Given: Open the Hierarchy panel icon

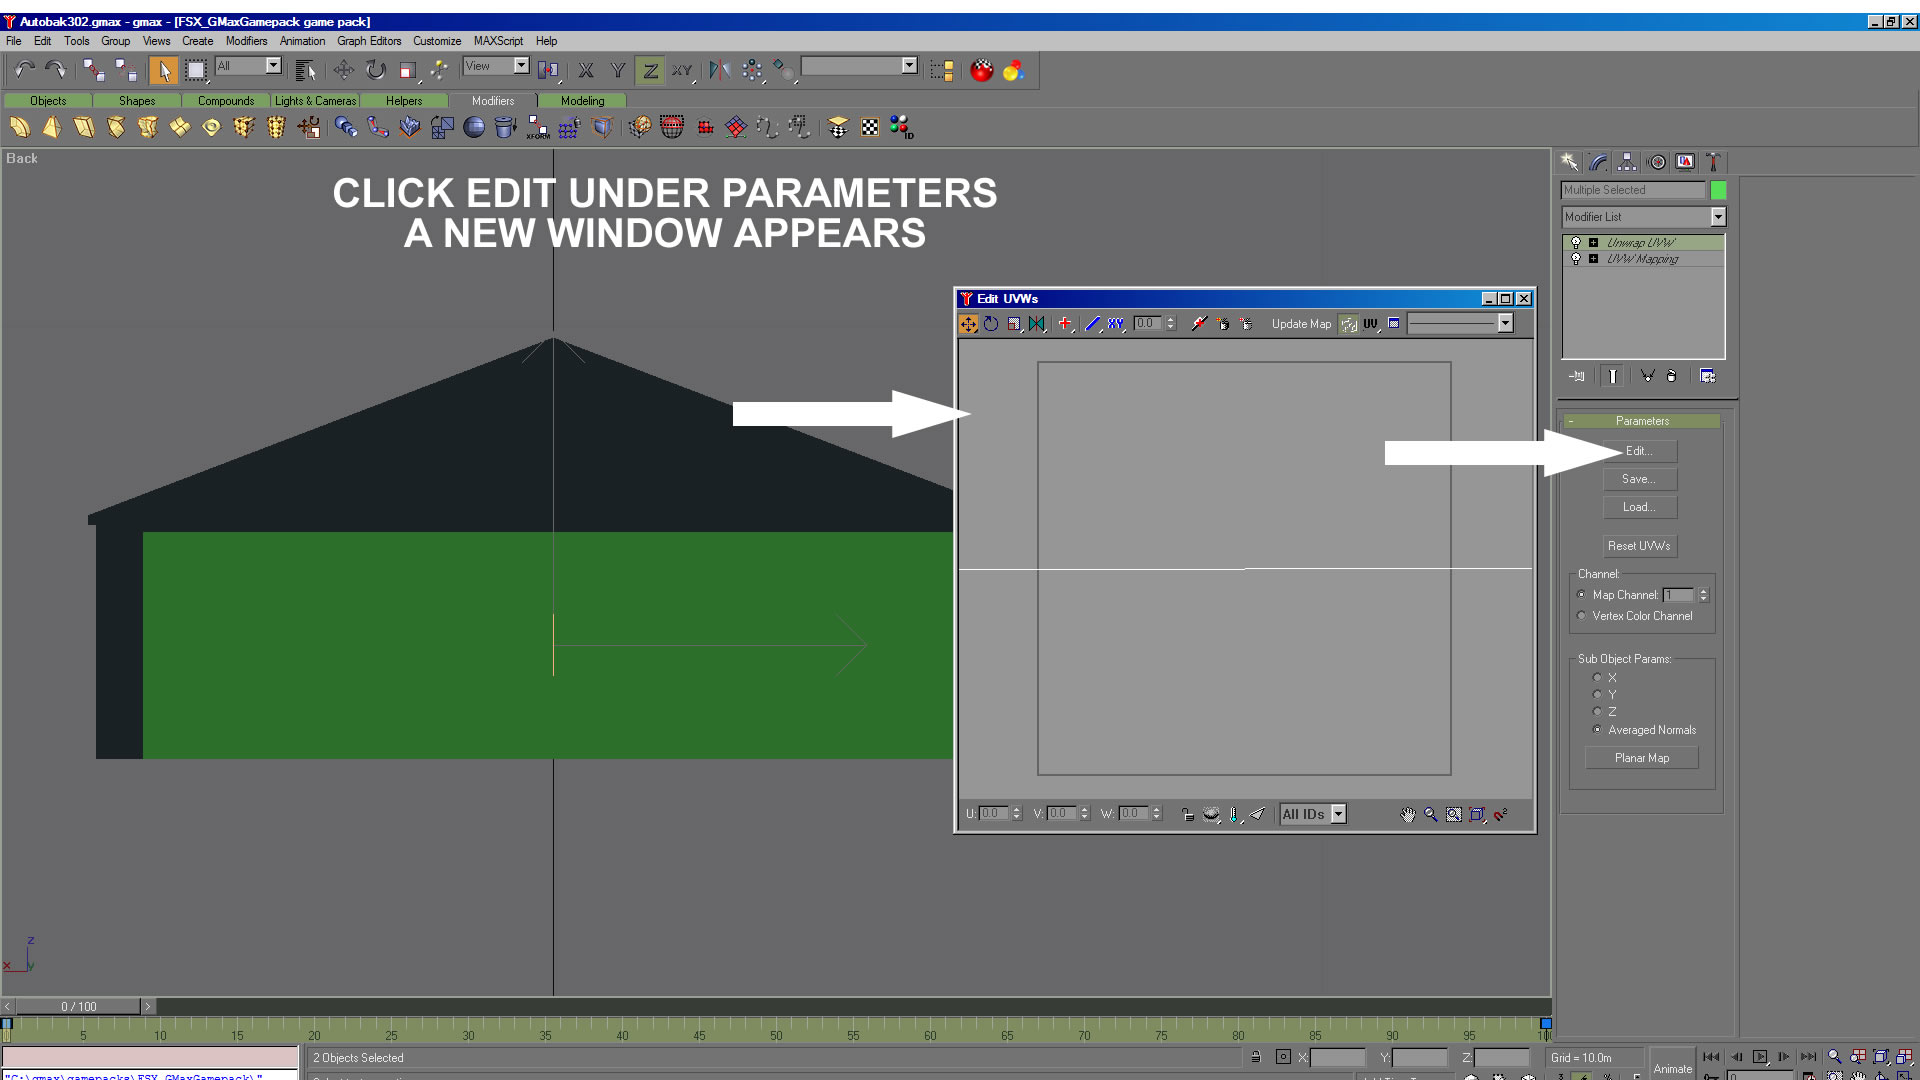Looking at the screenshot, I should (x=1627, y=162).
